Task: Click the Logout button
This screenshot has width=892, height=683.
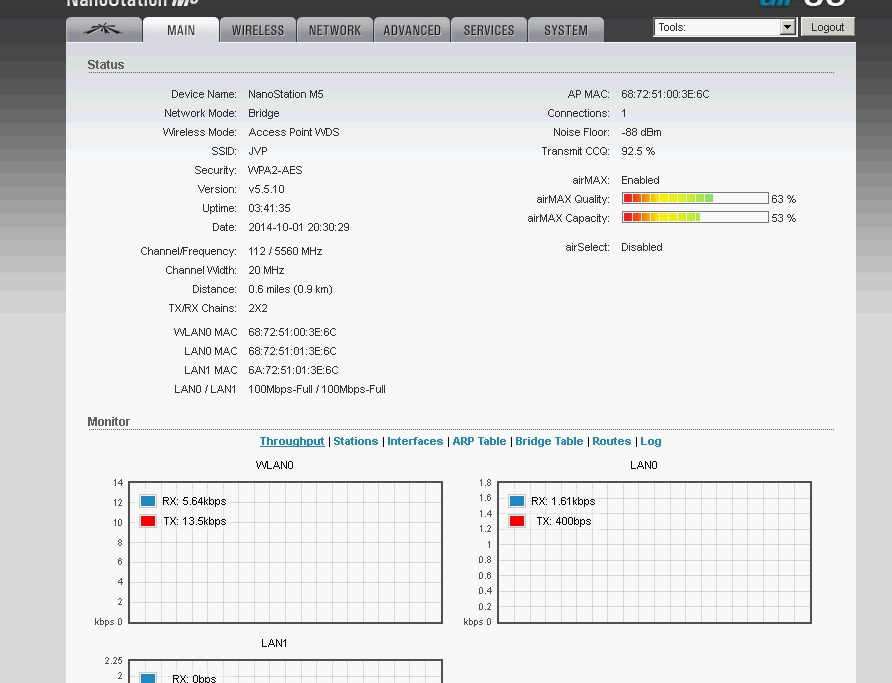Action: 827,27
